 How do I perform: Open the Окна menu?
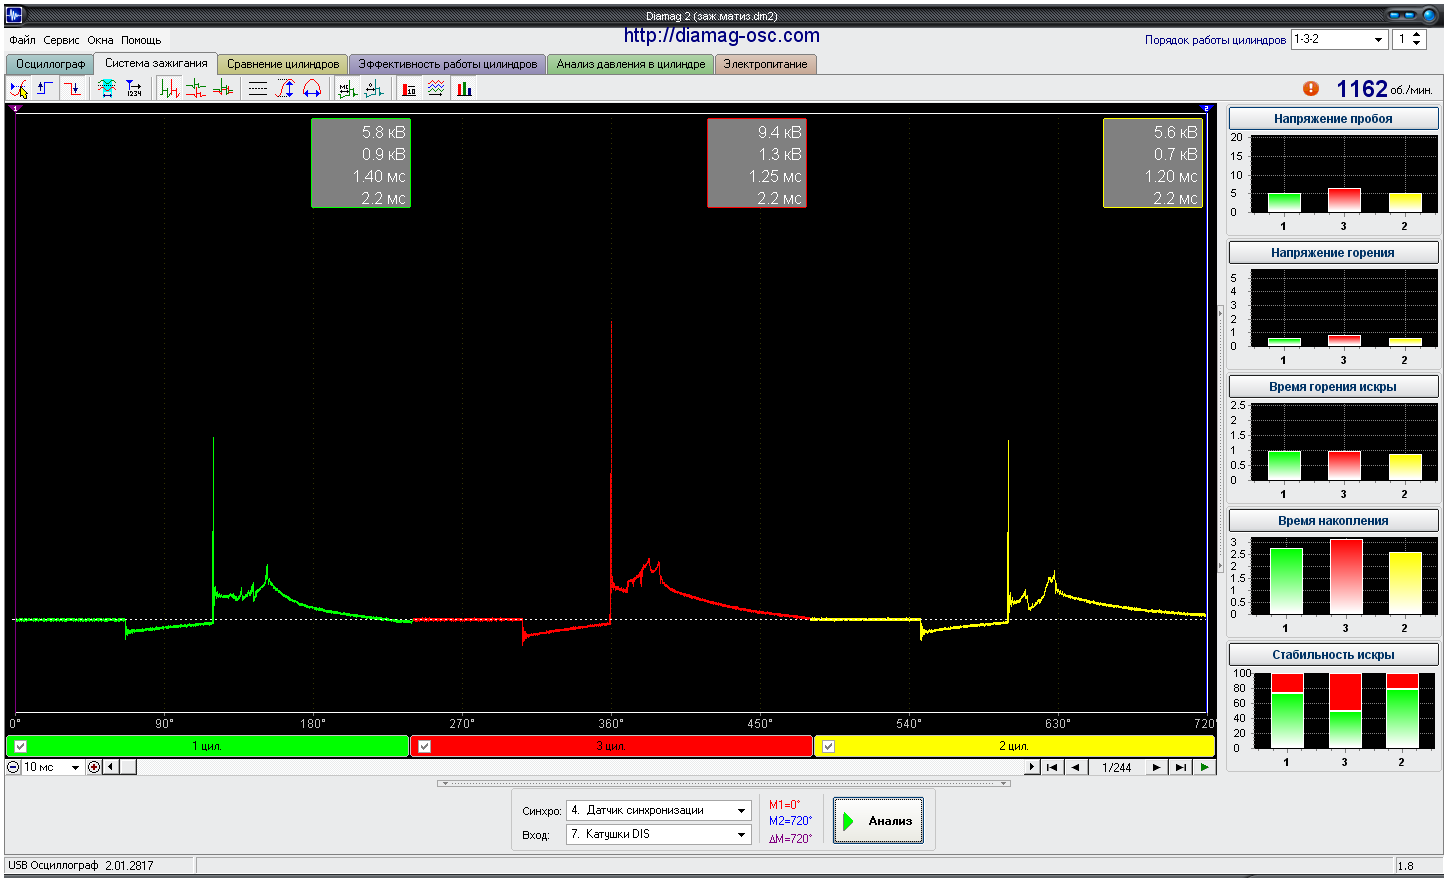[x=100, y=40]
